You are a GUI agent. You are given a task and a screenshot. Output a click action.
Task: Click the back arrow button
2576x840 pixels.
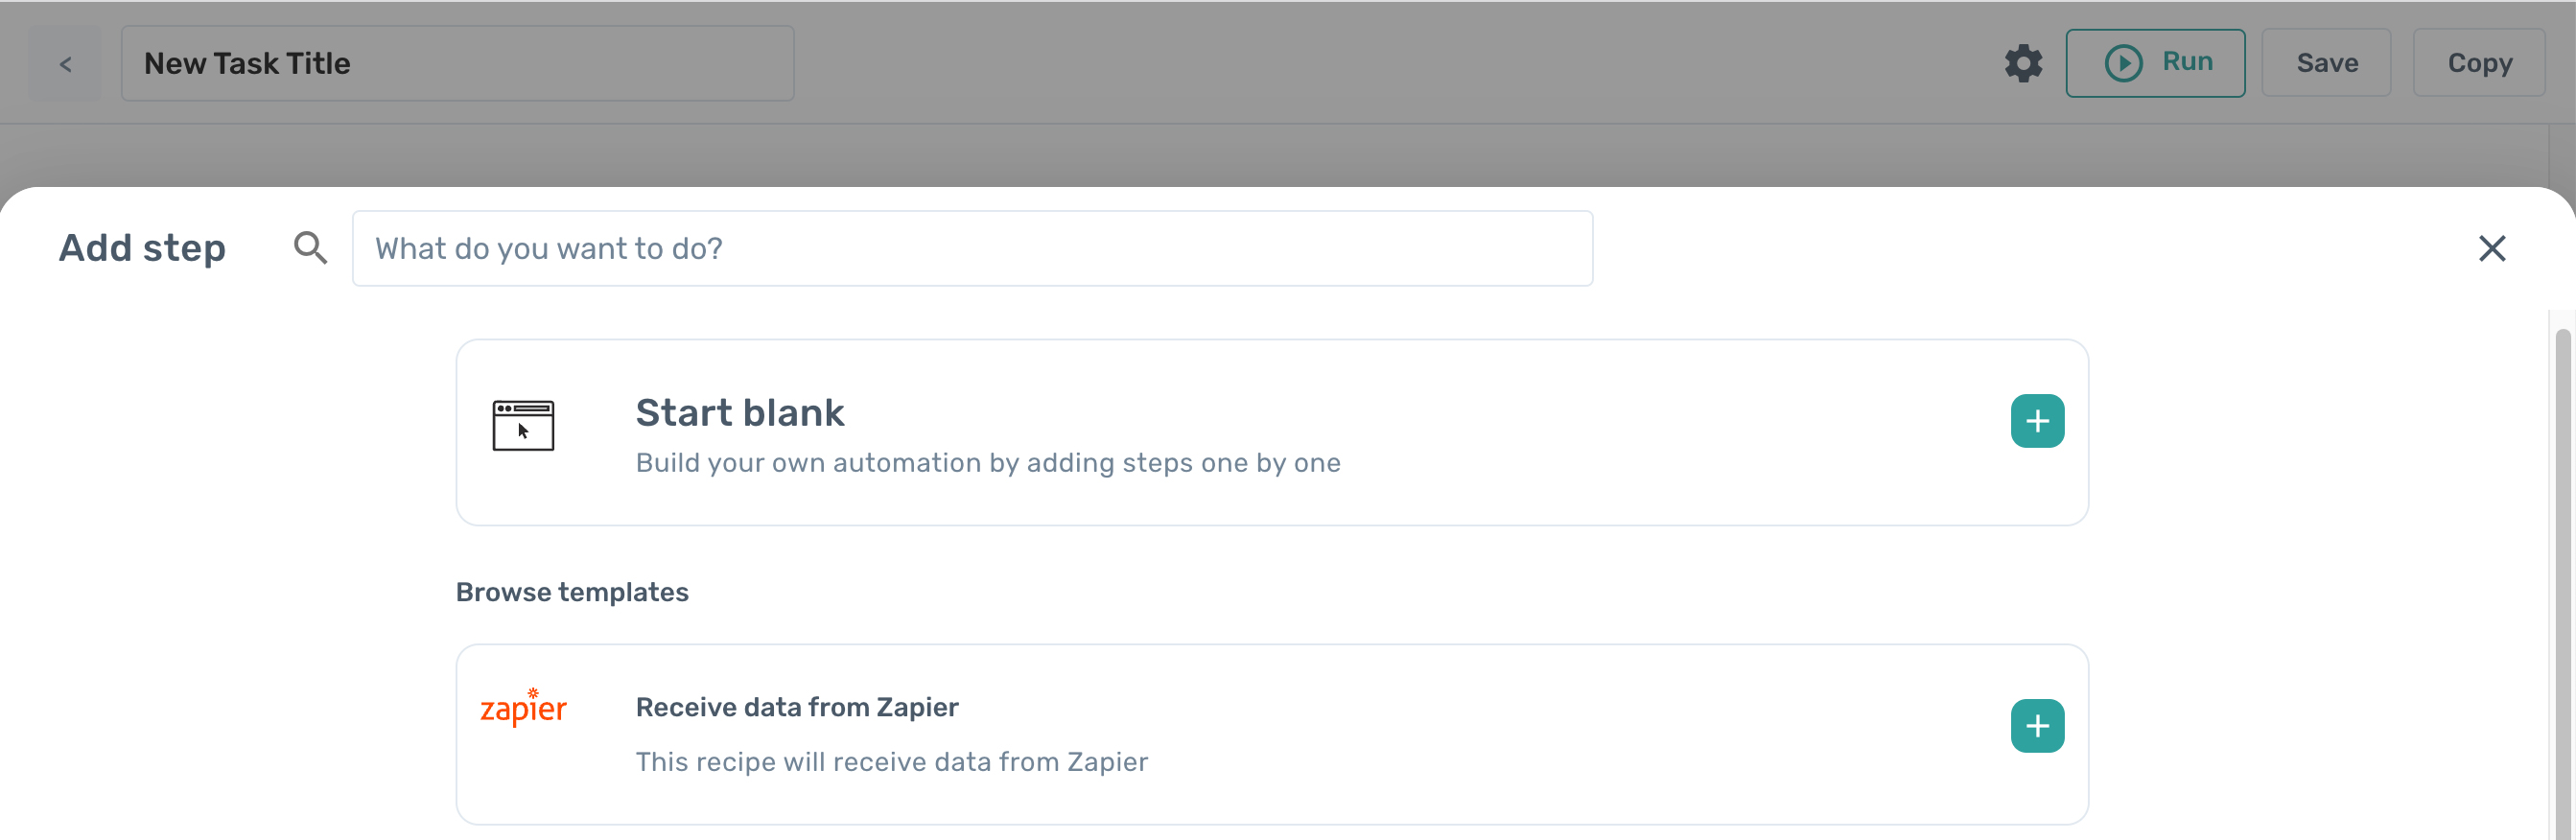(x=65, y=64)
